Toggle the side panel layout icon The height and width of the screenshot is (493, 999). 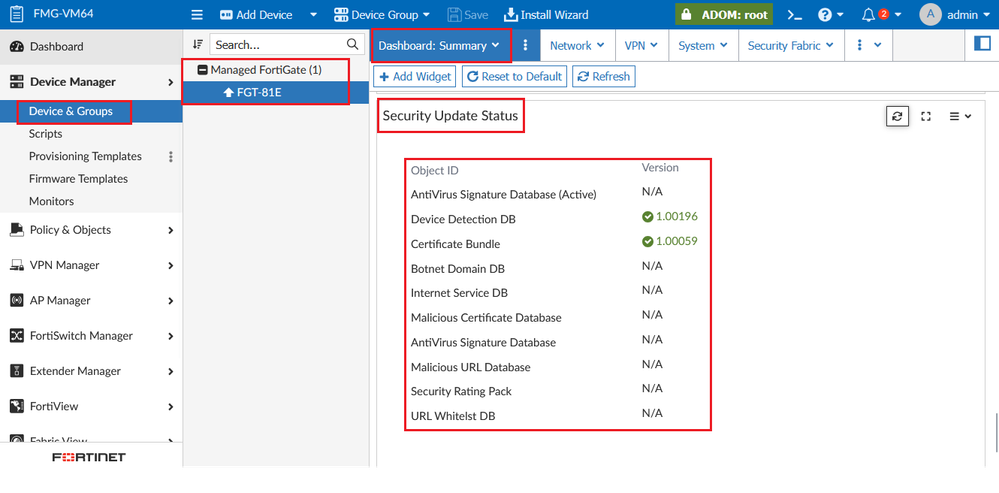[981, 44]
